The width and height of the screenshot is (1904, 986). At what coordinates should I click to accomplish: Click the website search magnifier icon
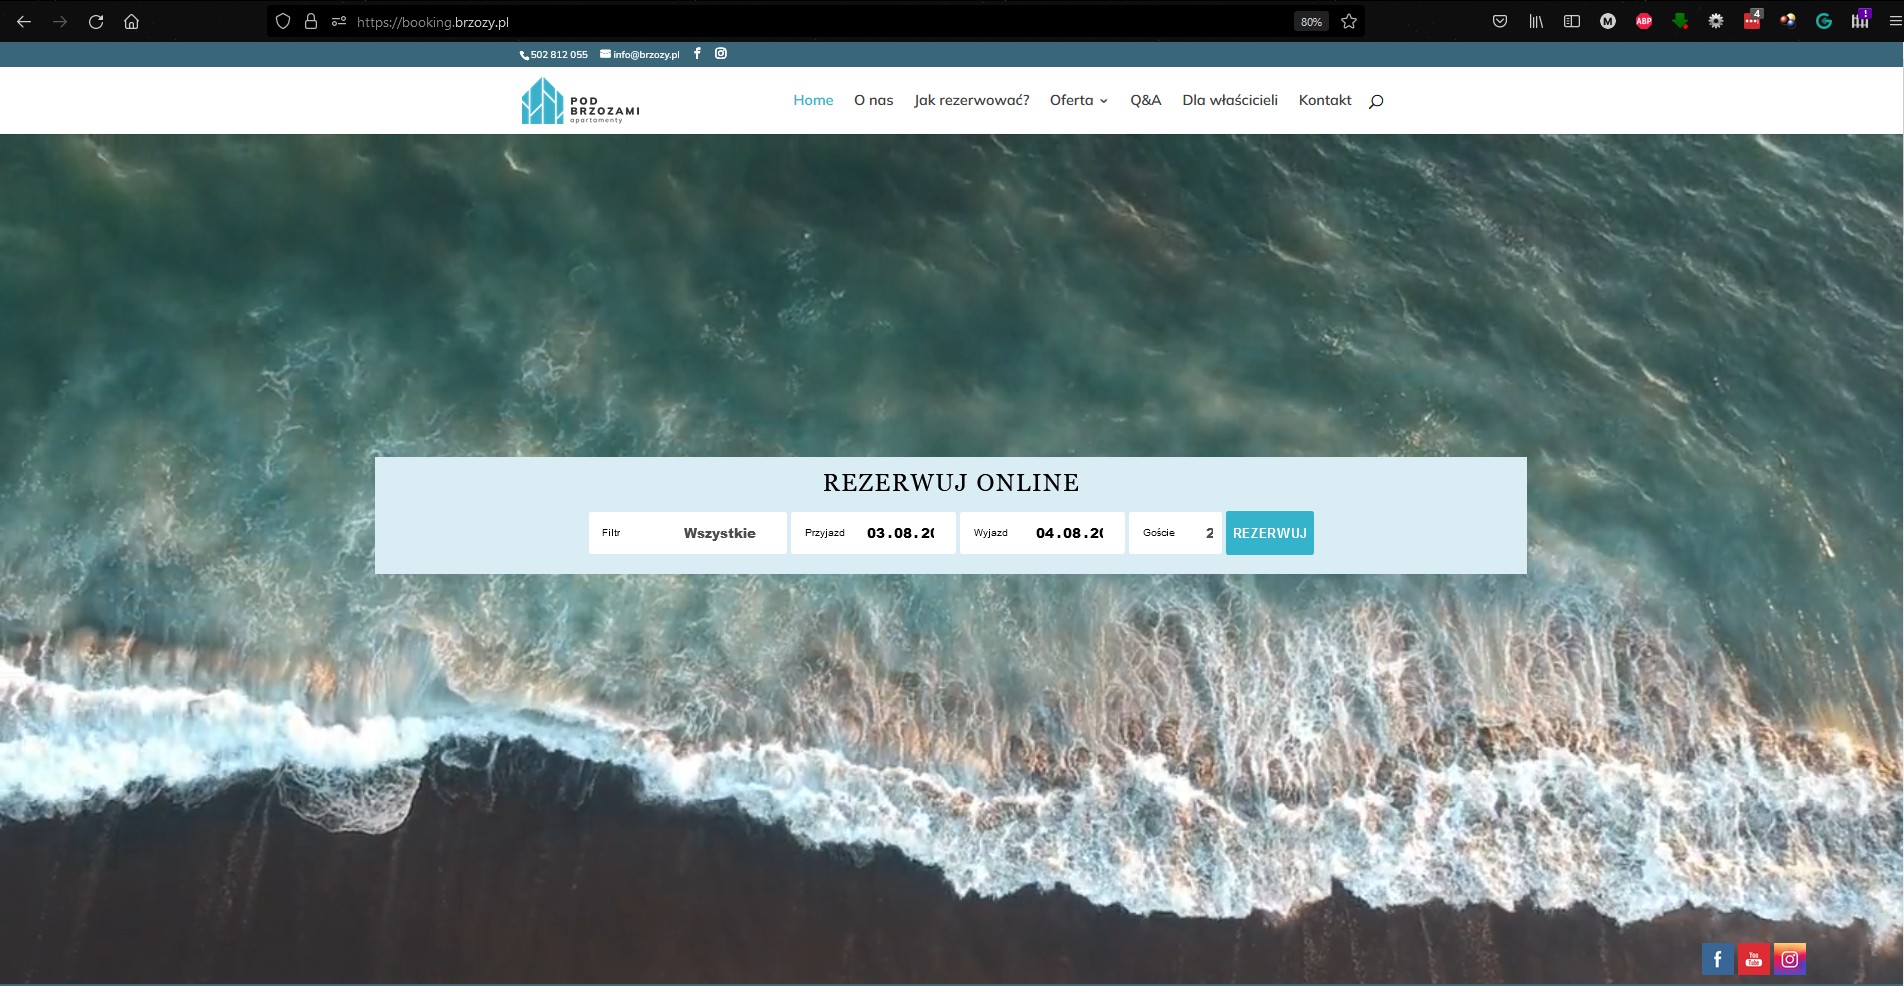click(1376, 101)
